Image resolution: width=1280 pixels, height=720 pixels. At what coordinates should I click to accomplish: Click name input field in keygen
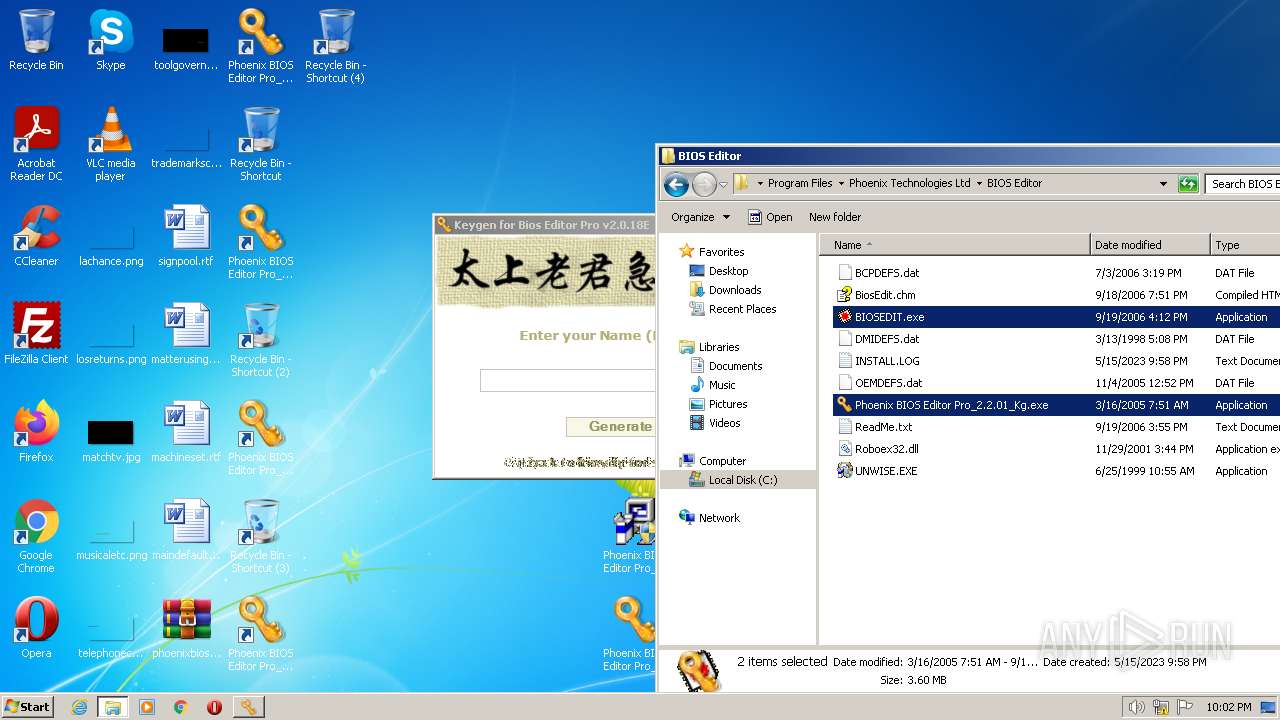pos(567,380)
